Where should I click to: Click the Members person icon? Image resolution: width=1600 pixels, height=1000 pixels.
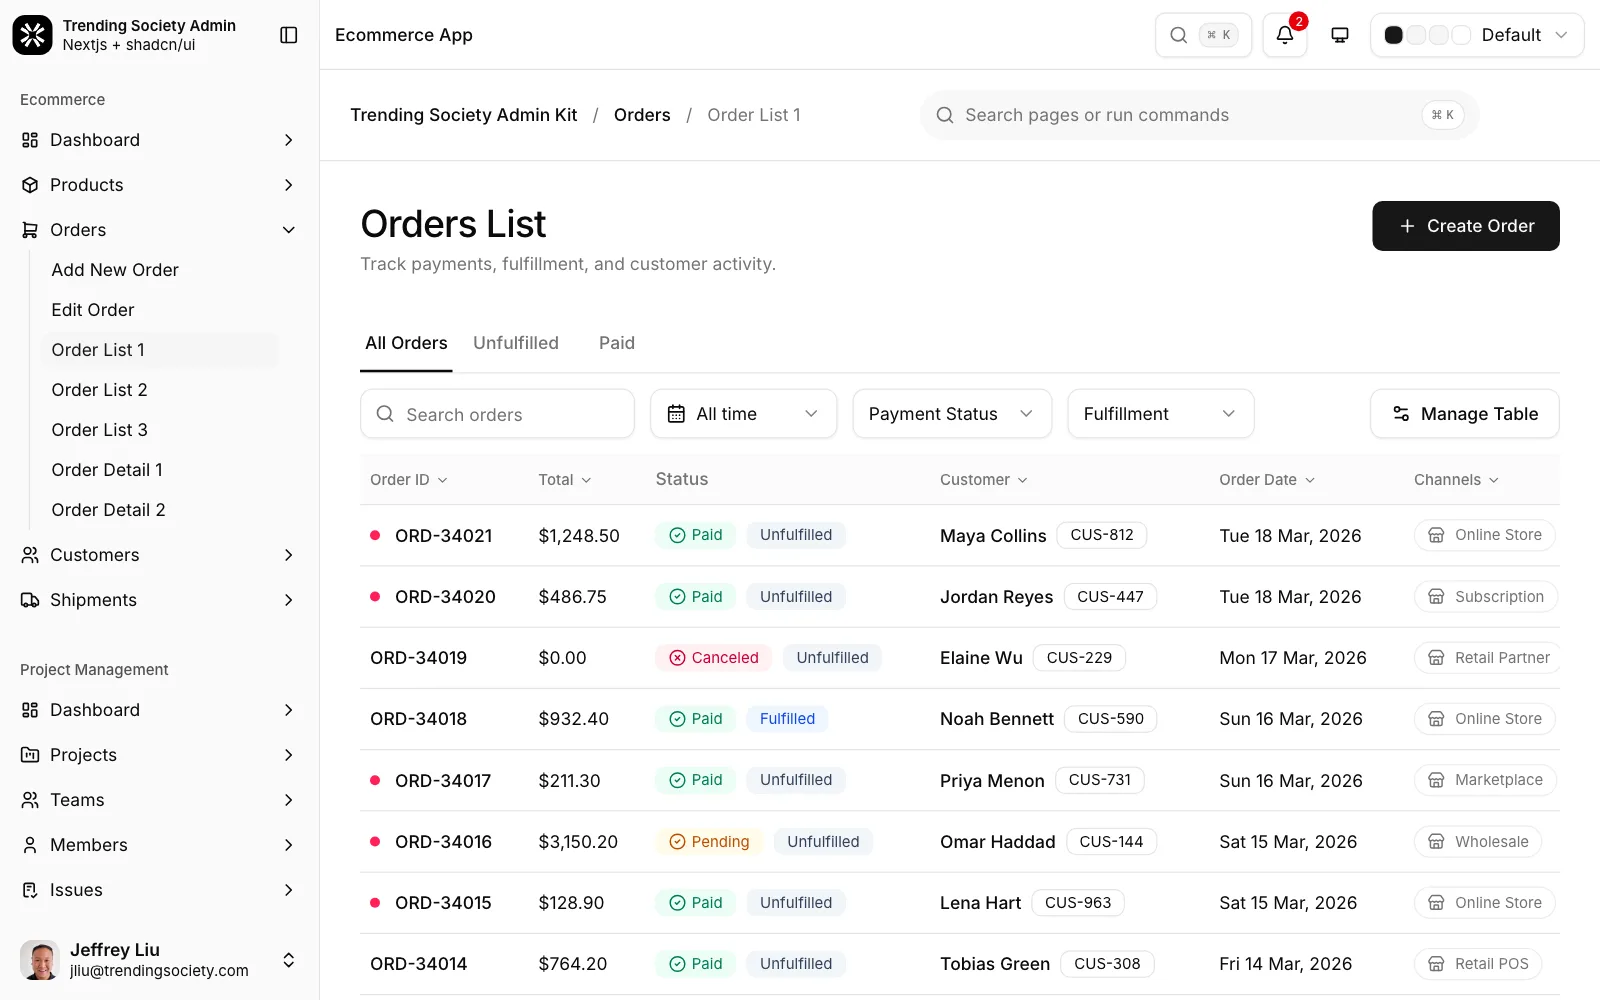pos(30,845)
